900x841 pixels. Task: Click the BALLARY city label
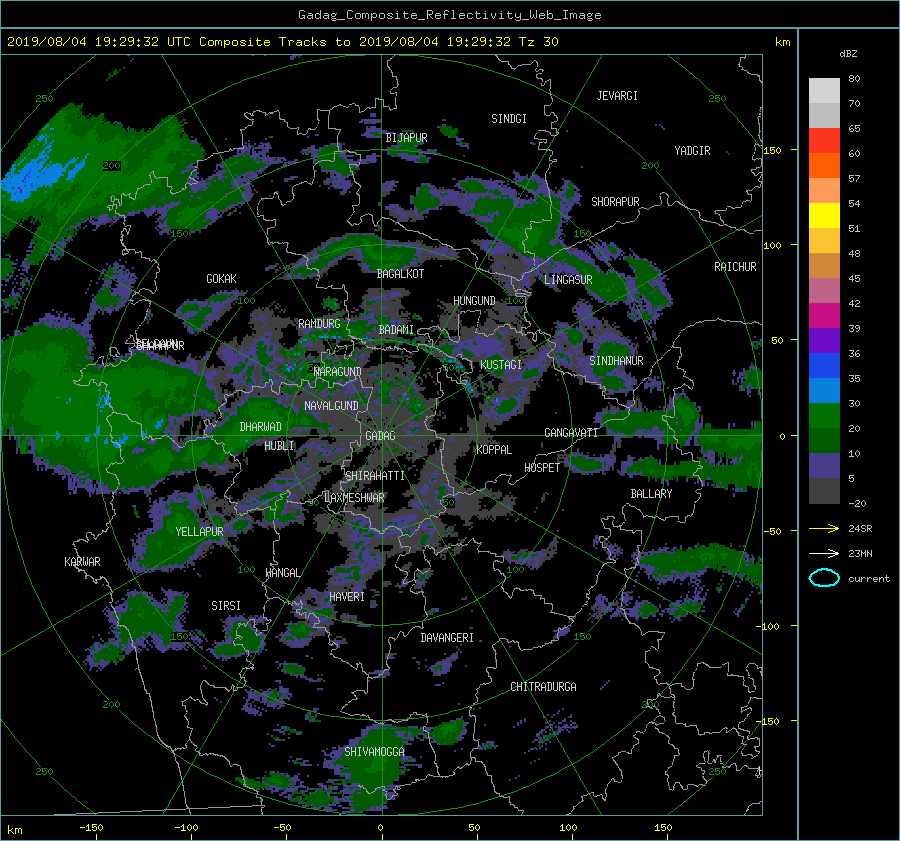[x=651, y=494]
